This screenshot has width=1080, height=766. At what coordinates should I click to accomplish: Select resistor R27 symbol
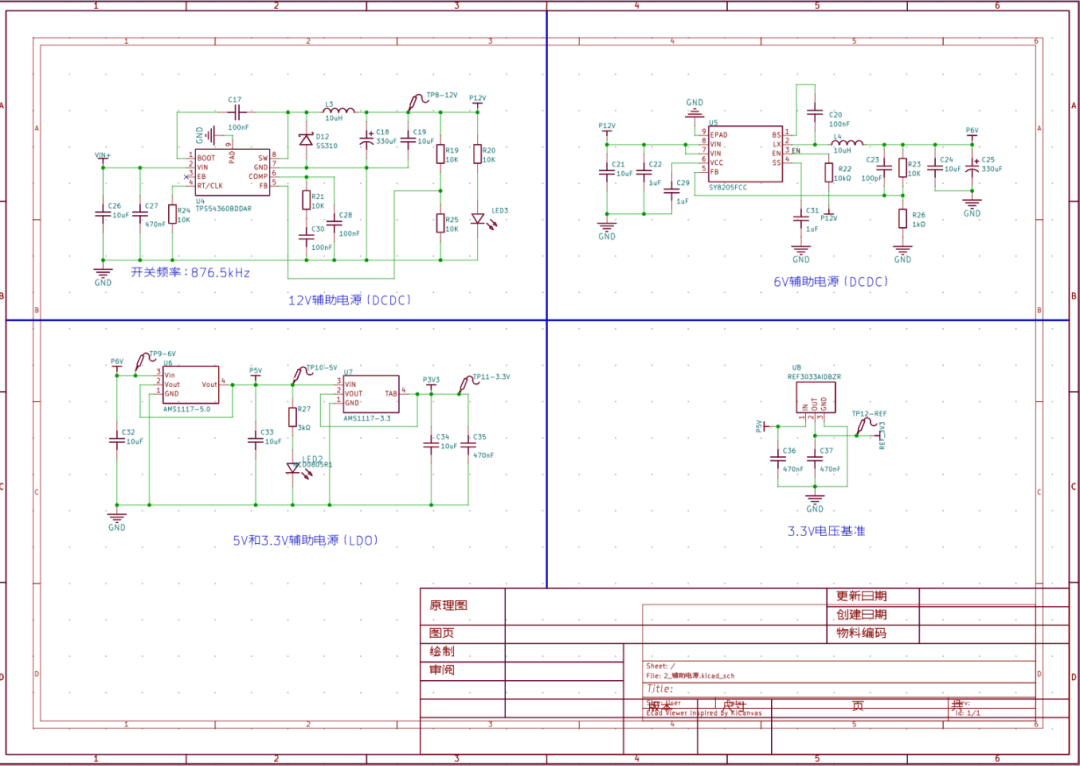[x=293, y=417]
